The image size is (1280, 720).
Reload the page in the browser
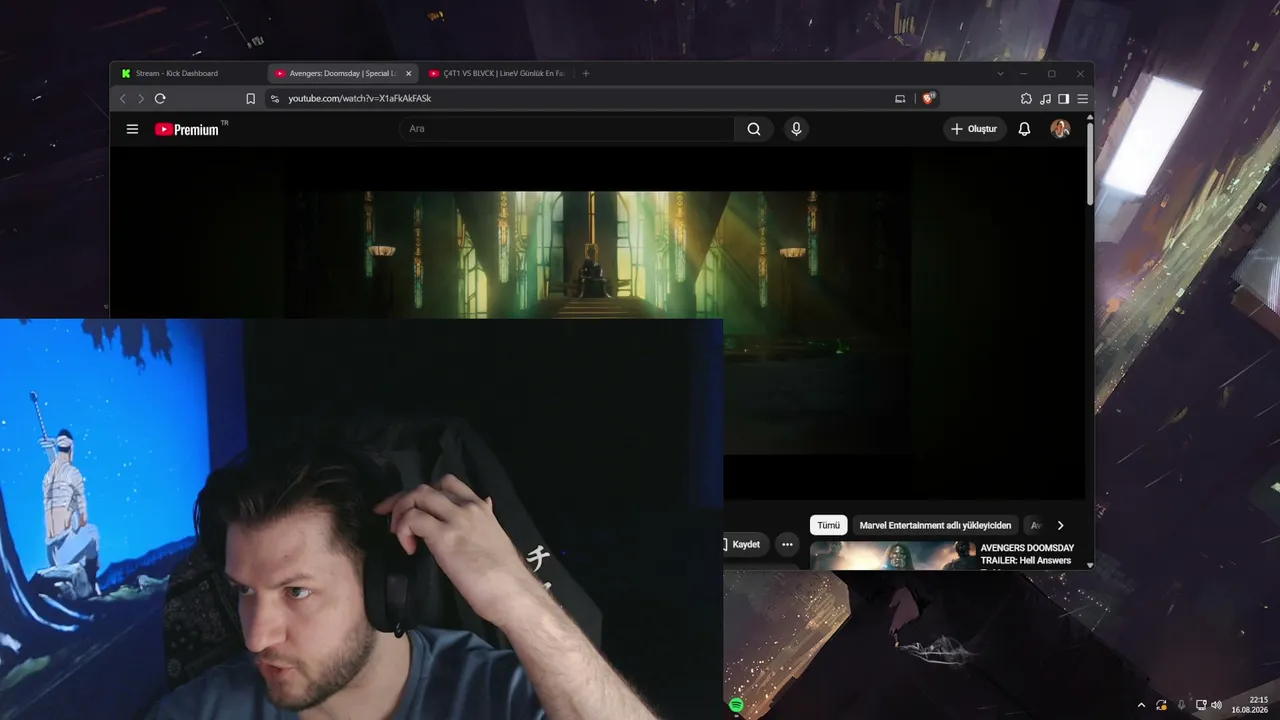coord(160,99)
